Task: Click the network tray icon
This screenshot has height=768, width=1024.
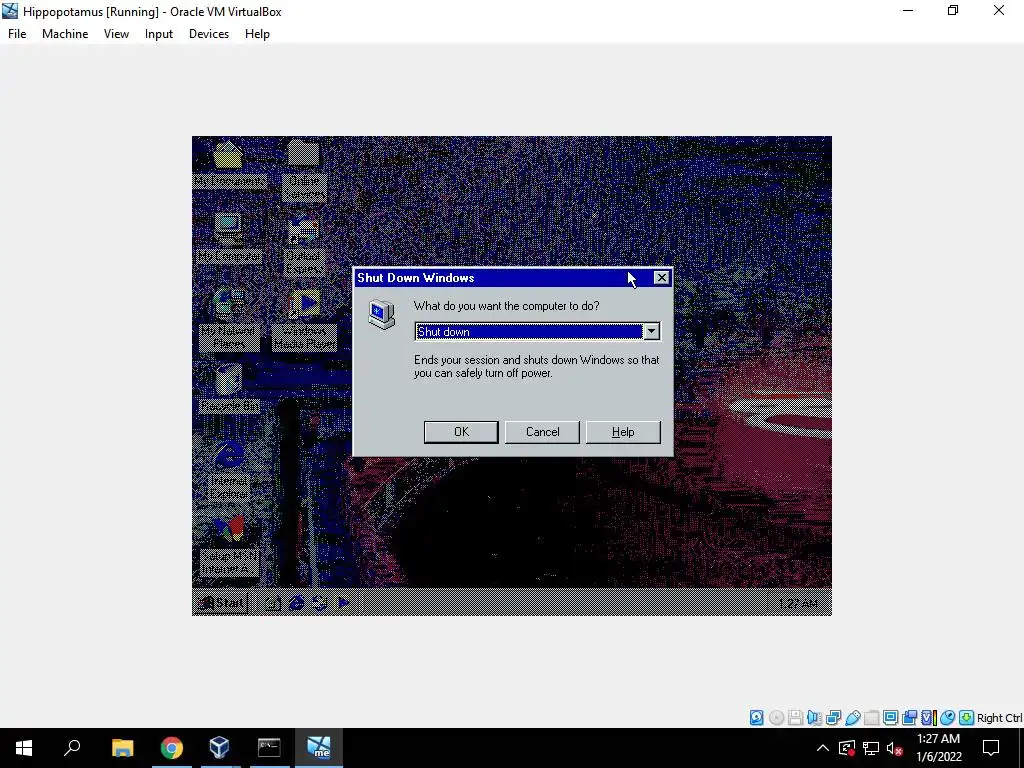Action: click(871, 748)
